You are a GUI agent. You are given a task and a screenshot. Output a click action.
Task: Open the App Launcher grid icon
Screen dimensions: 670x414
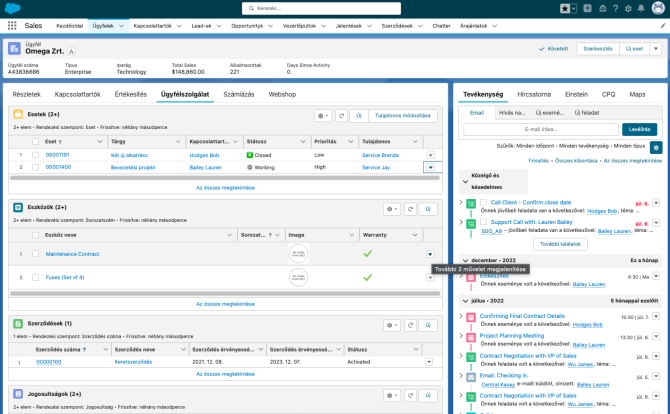click(12, 24)
